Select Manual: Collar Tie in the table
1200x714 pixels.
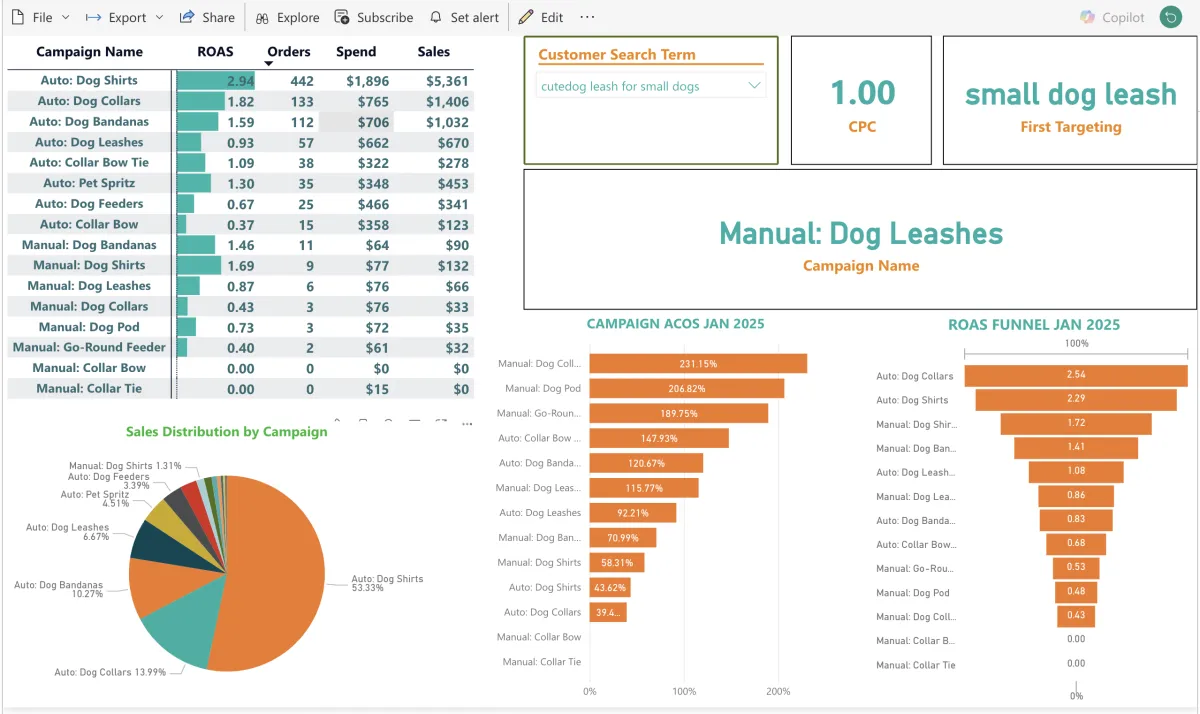[89, 388]
